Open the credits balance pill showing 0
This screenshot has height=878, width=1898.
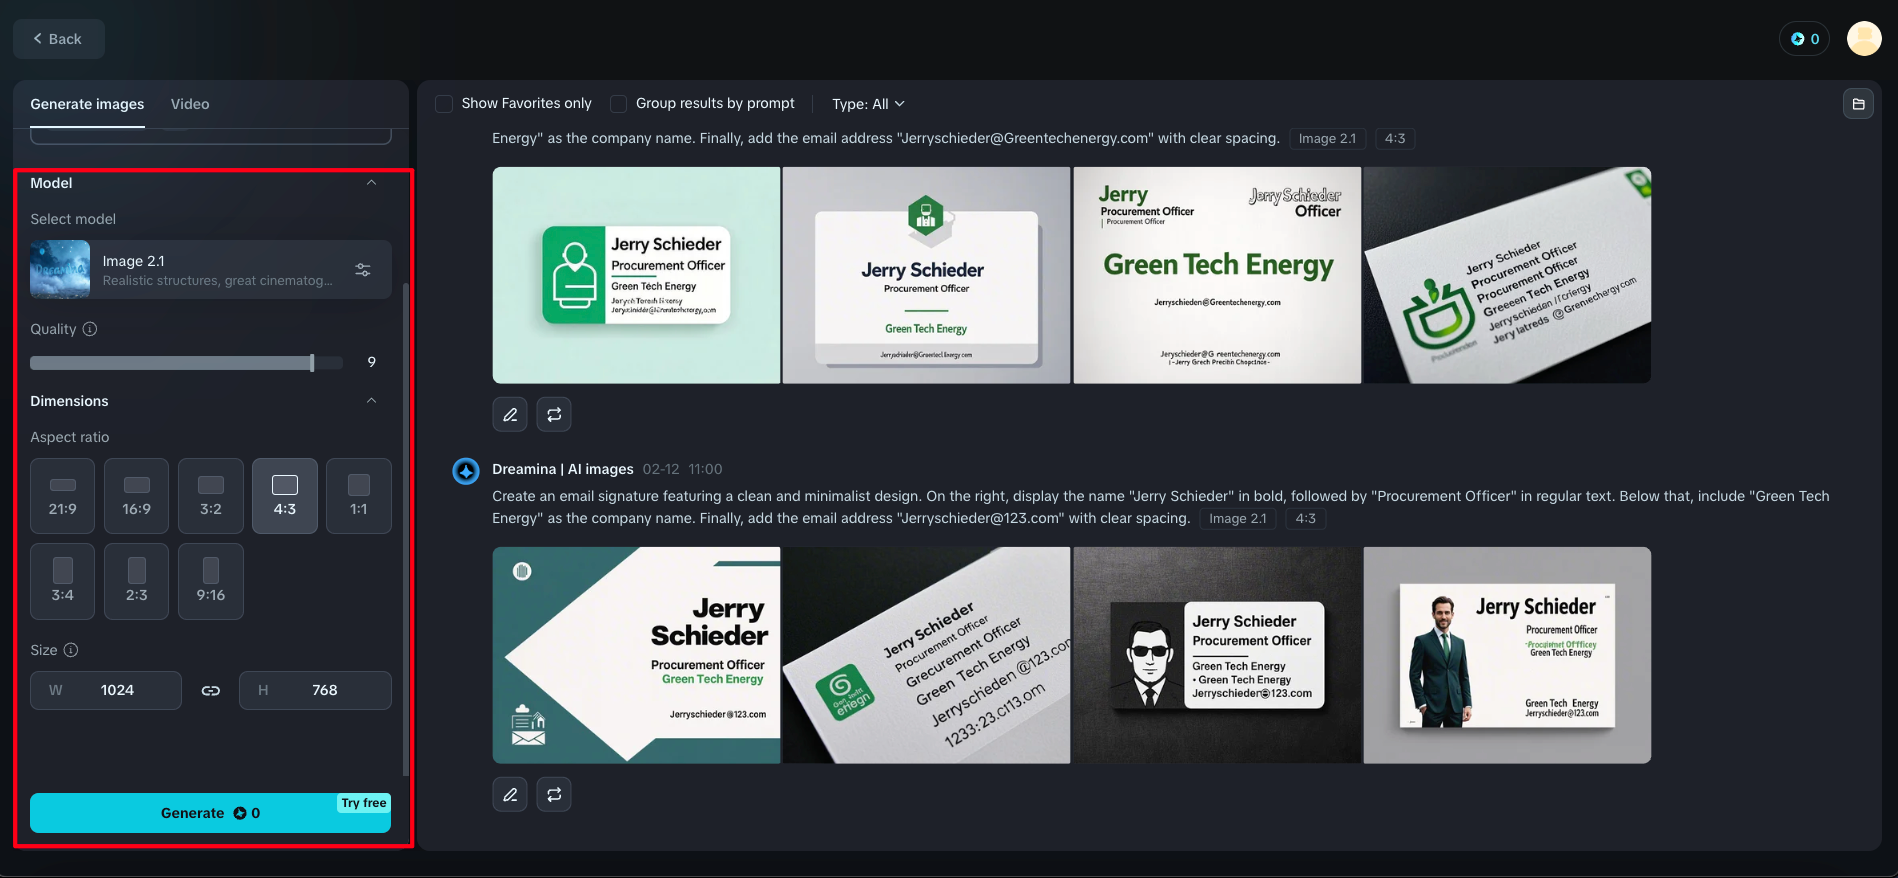pos(1804,39)
